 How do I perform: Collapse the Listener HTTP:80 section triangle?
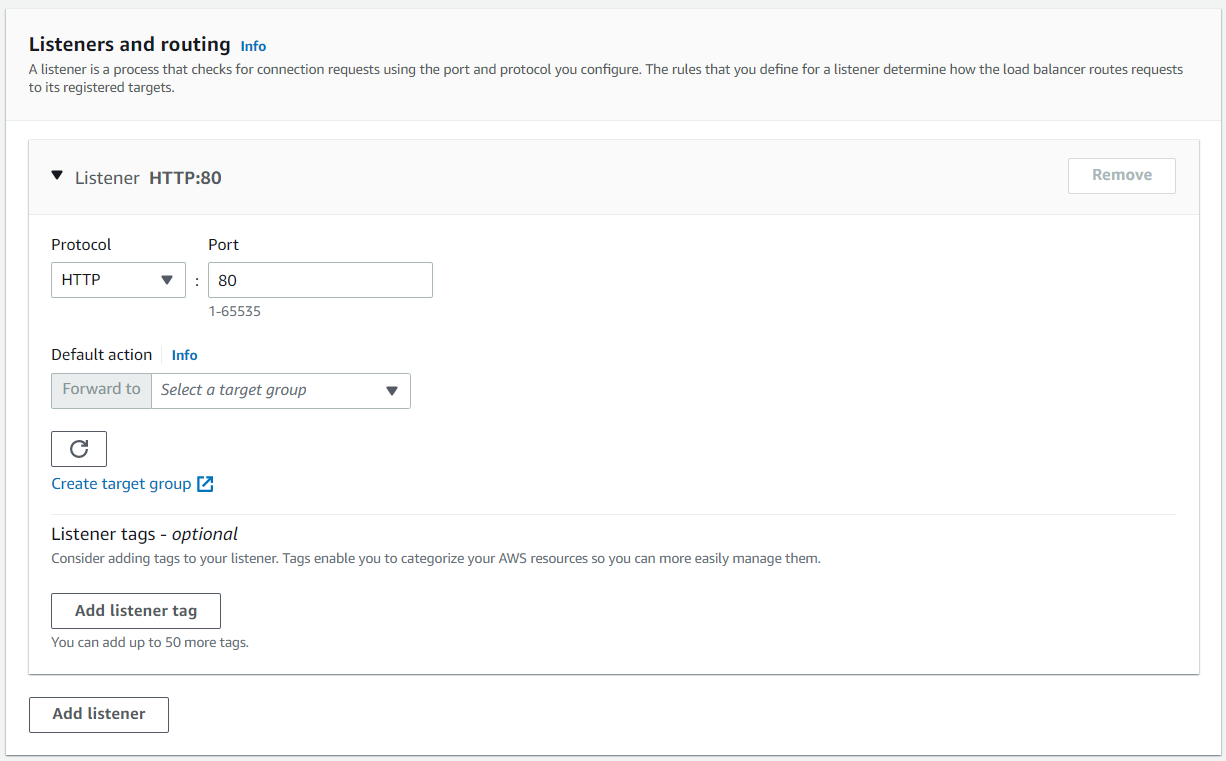(57, 176)
